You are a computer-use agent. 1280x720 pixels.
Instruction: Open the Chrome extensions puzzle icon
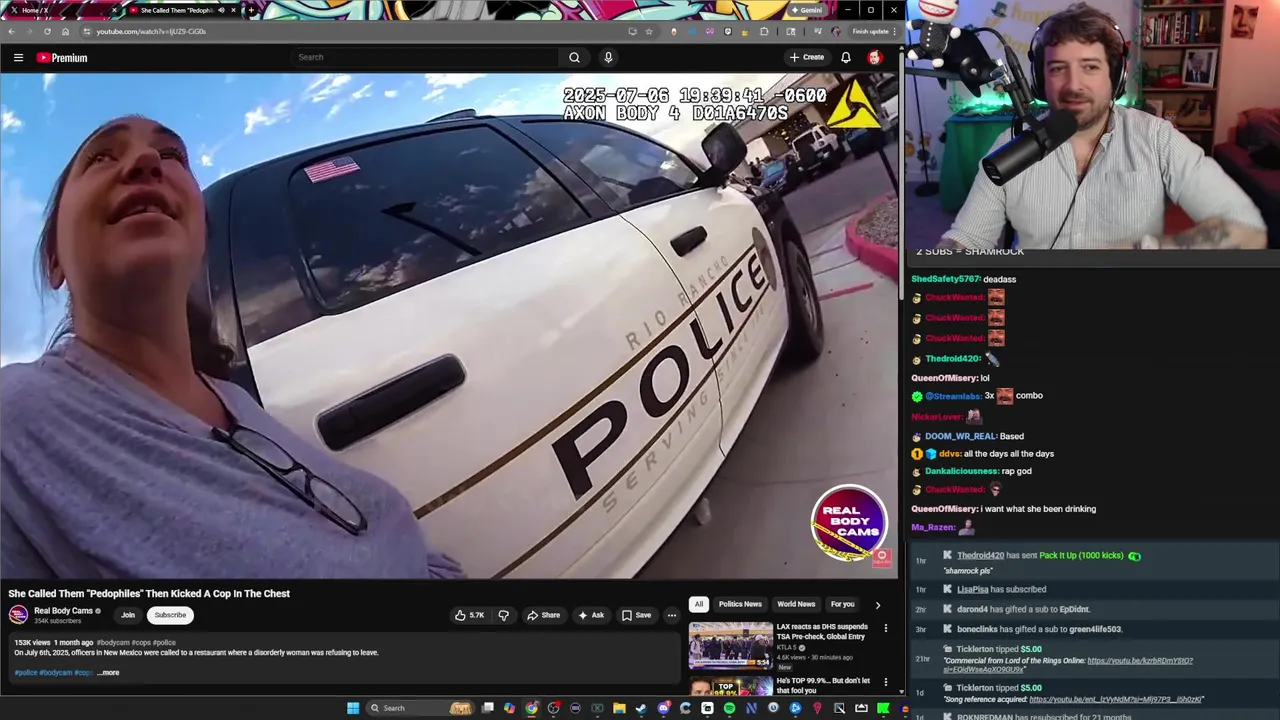click(x=764, y=31)
